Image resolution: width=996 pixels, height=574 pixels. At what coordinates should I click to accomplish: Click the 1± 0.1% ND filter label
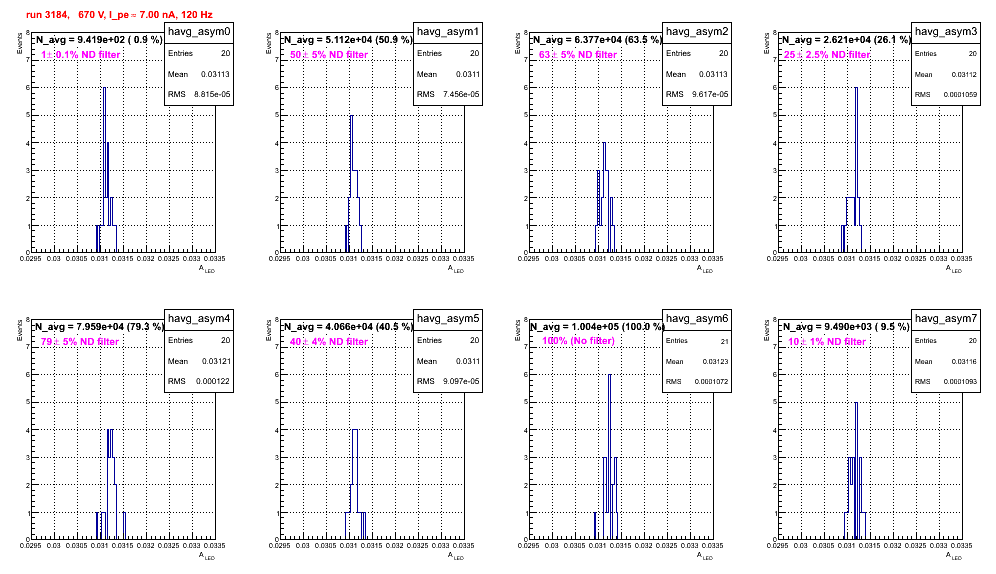(x=81, y=55)
